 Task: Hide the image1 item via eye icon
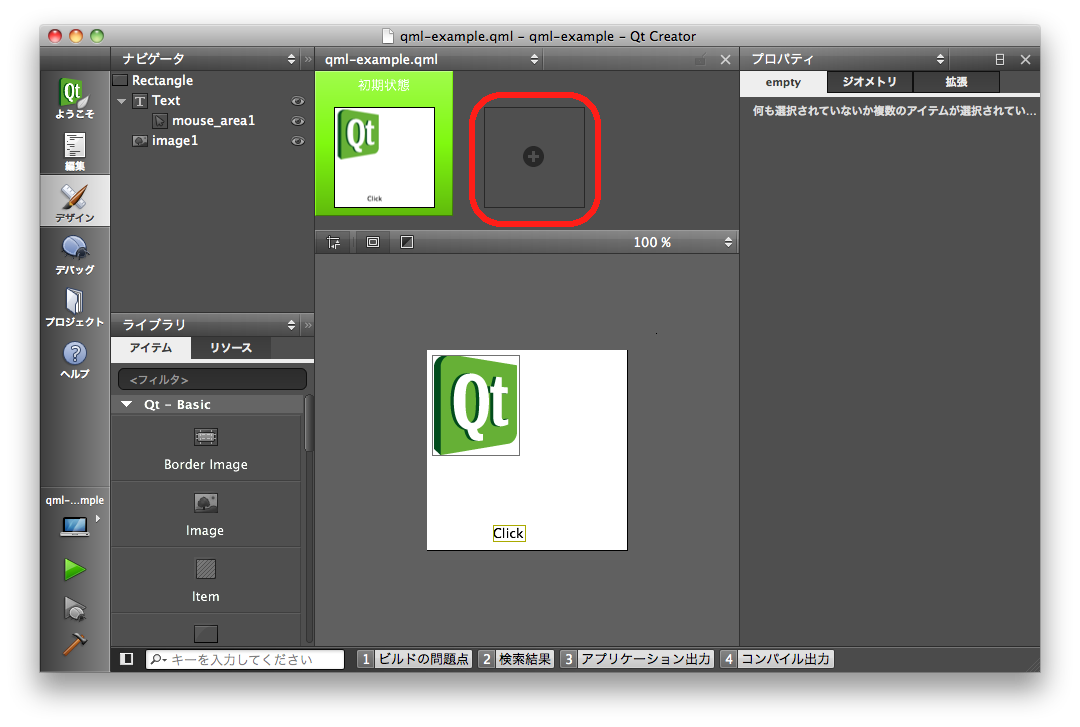click(297, 141)
